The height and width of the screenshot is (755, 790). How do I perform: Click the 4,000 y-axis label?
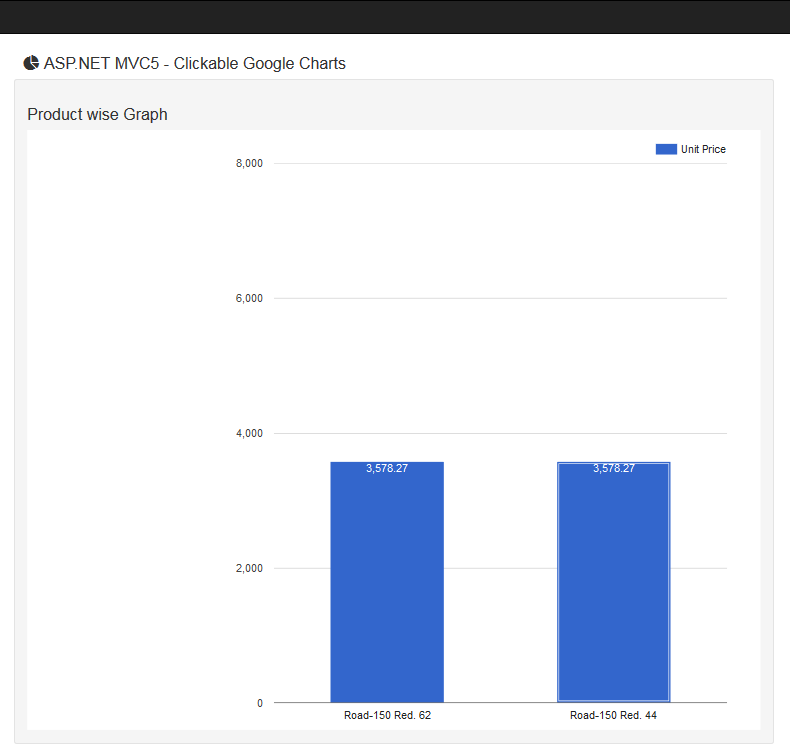(x=249, y=433)
